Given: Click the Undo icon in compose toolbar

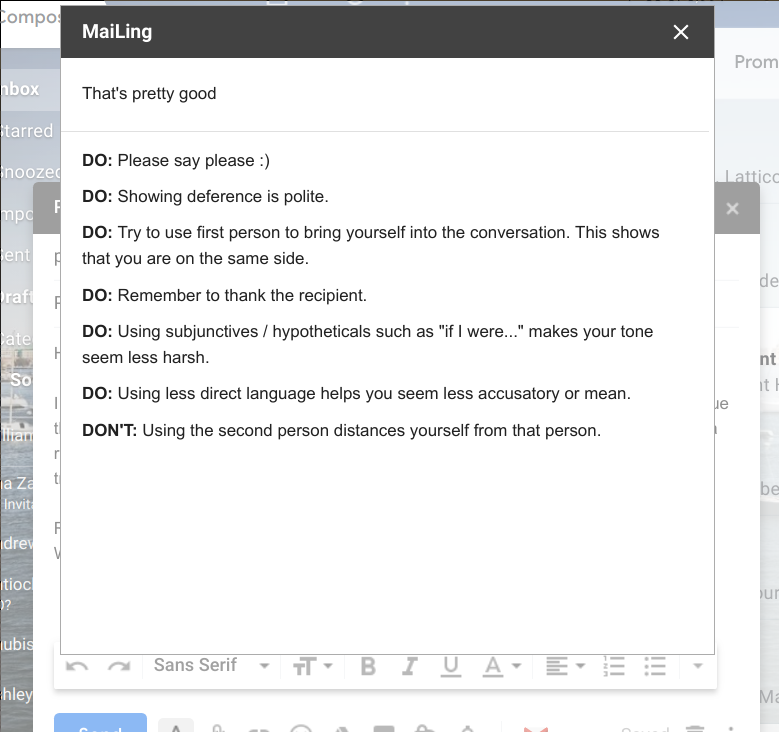Looking at the screenshot, I should click(x=77, y=666).
